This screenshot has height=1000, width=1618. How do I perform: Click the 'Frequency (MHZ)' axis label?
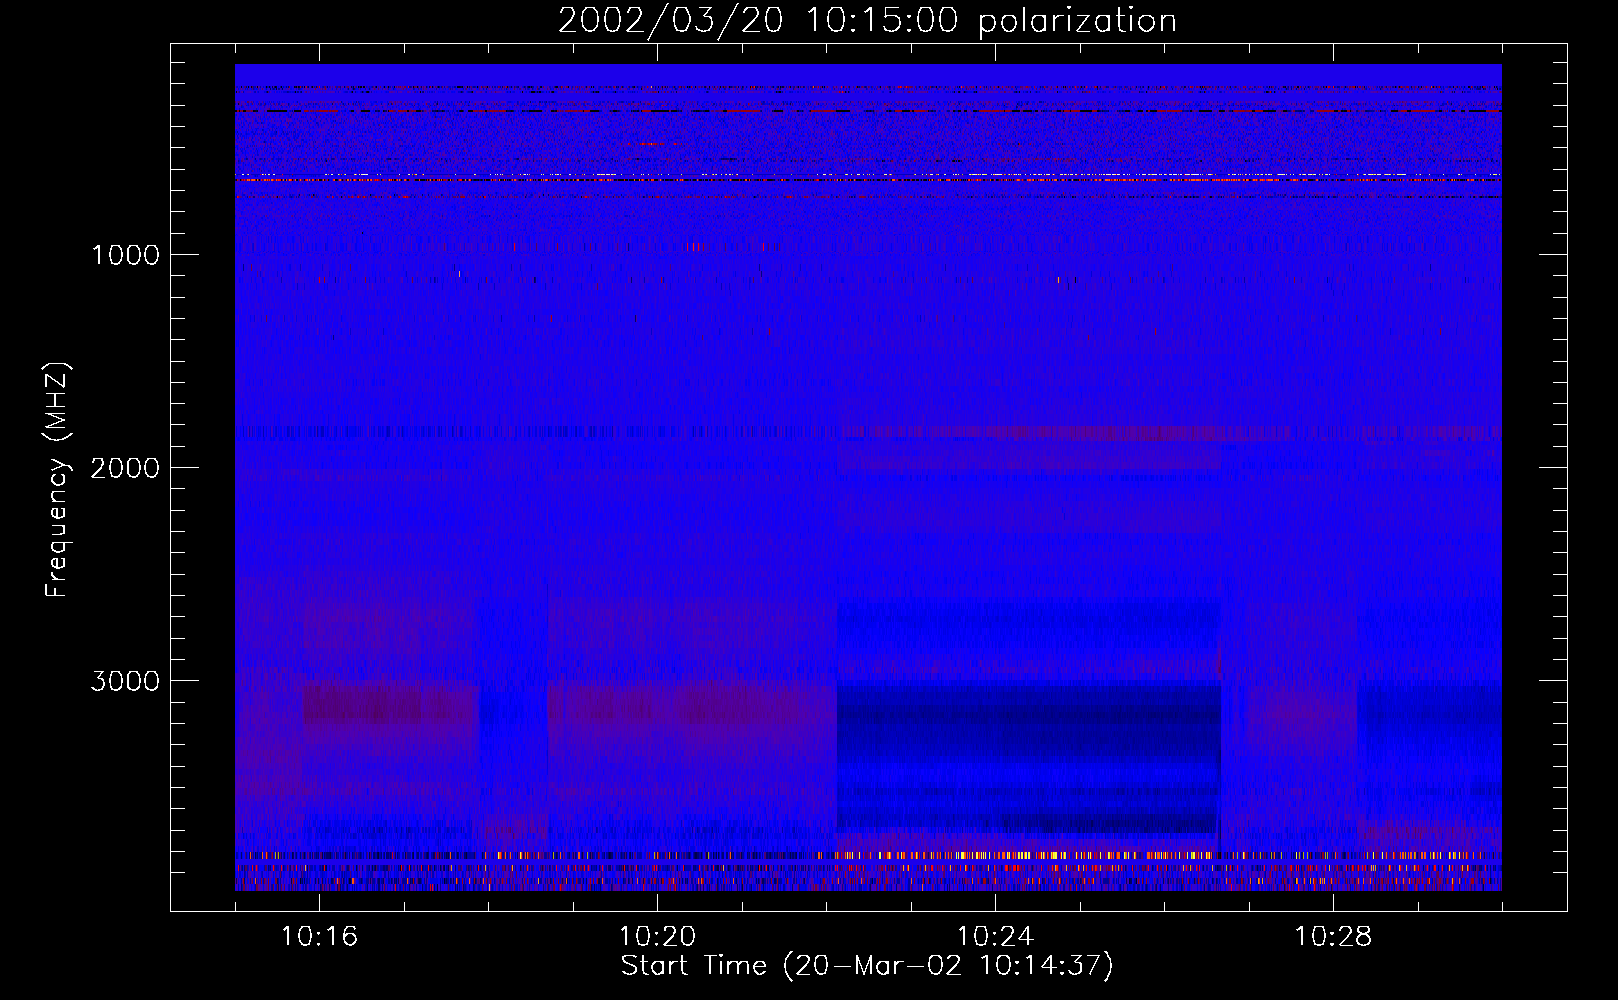pyautogui.click(x=57, y=480)
